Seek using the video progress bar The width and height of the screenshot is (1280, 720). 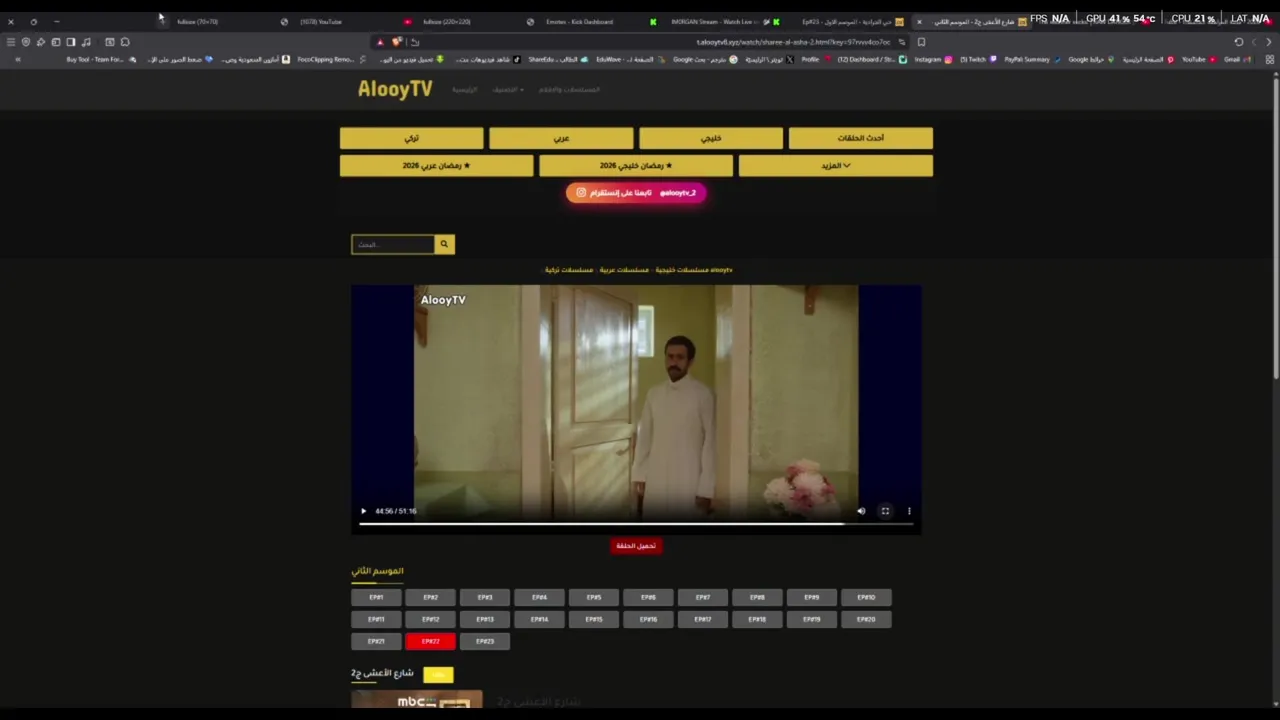(636, 523)
